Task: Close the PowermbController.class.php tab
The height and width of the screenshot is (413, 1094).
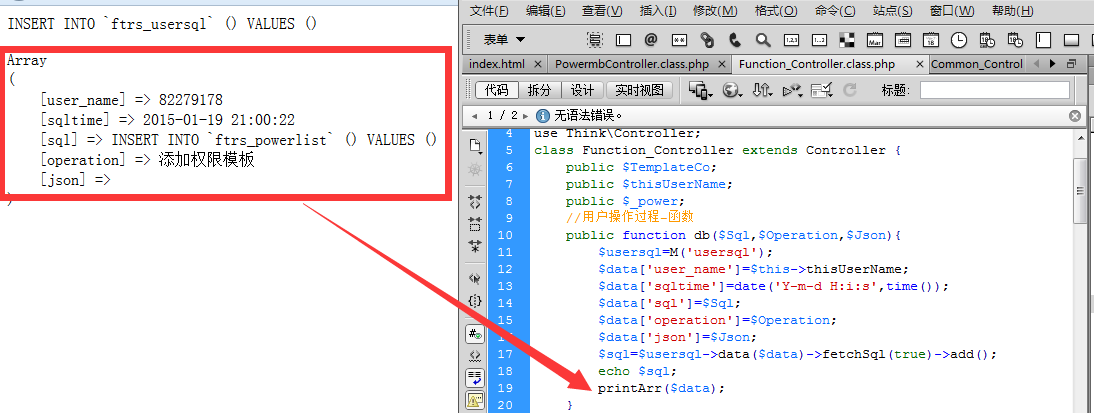Action: tap(721, 64)
